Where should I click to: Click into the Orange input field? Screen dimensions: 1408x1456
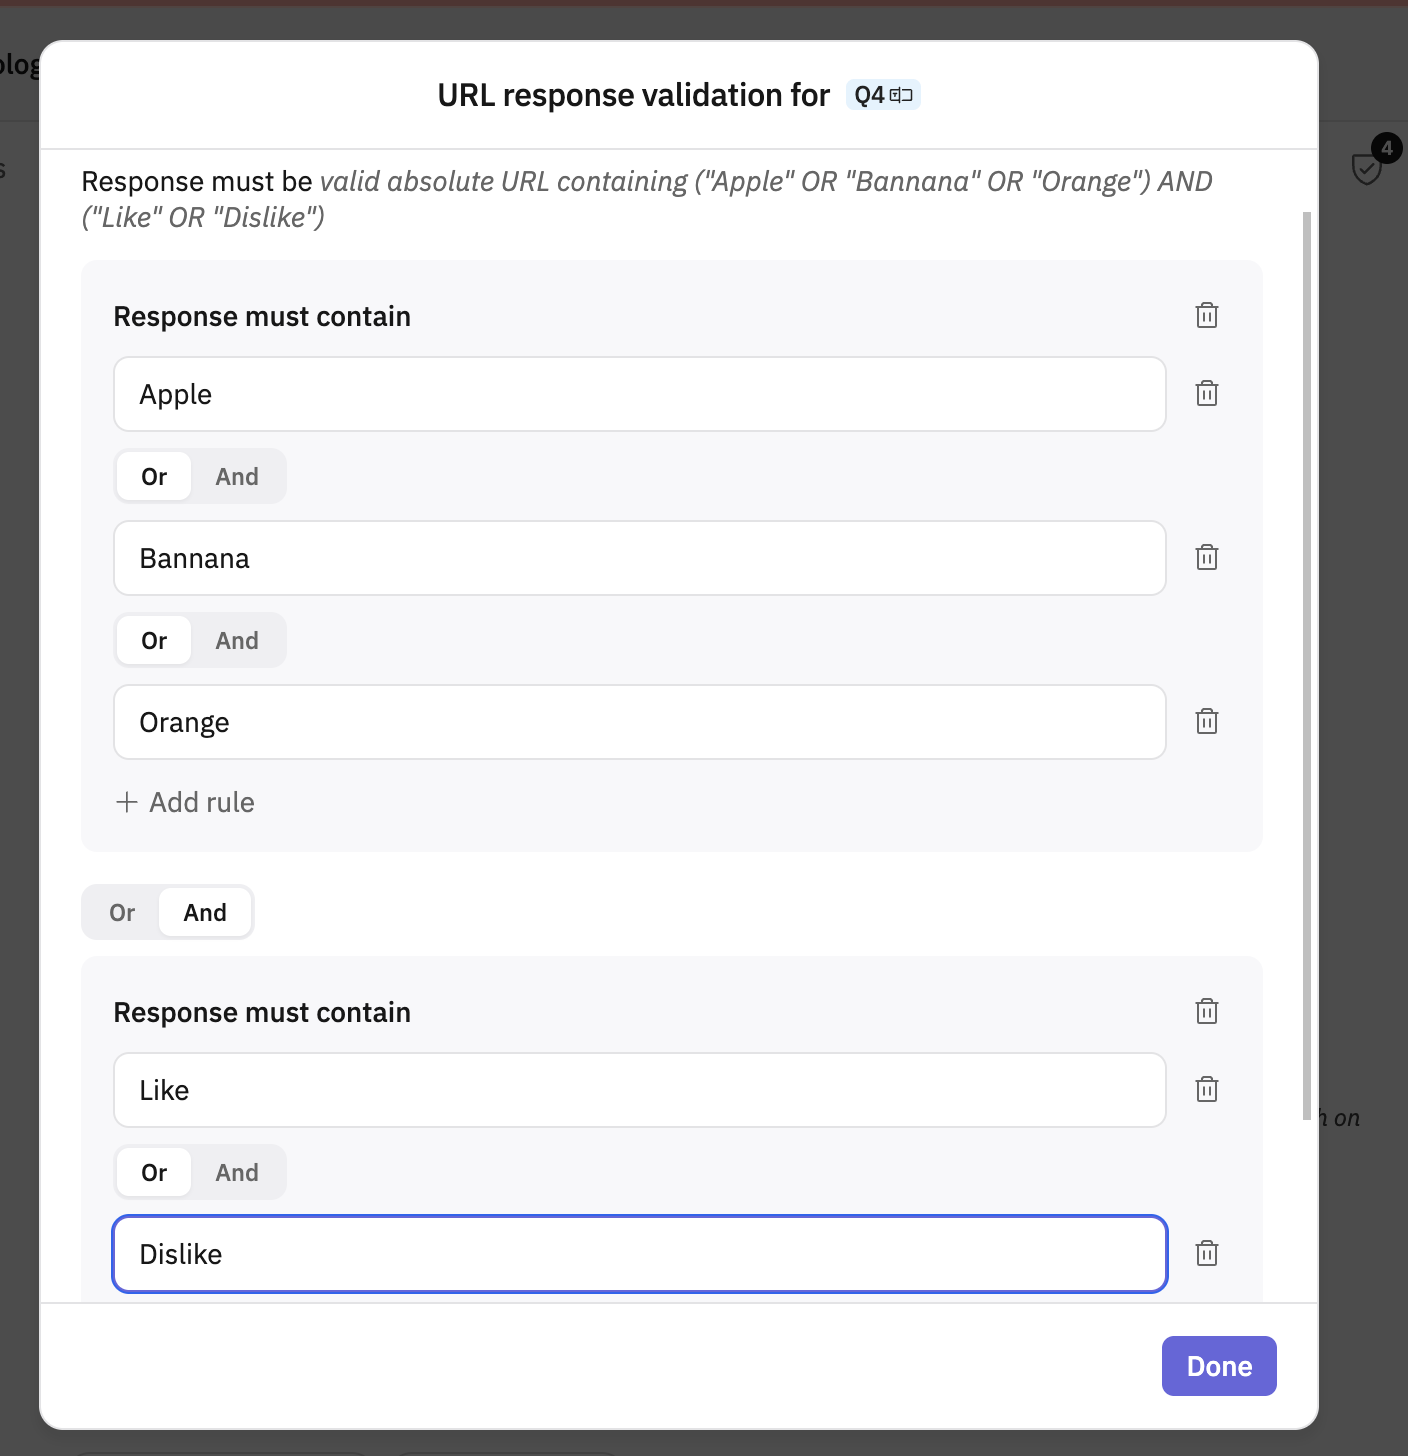[x=640, y=722]
